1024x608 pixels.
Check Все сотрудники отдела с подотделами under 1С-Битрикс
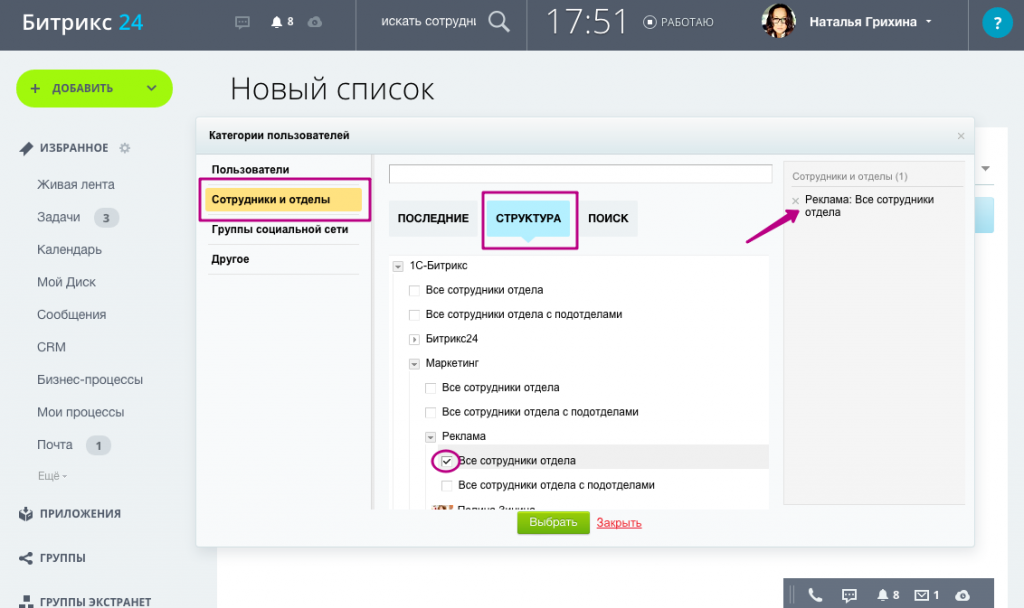[414, 315]
